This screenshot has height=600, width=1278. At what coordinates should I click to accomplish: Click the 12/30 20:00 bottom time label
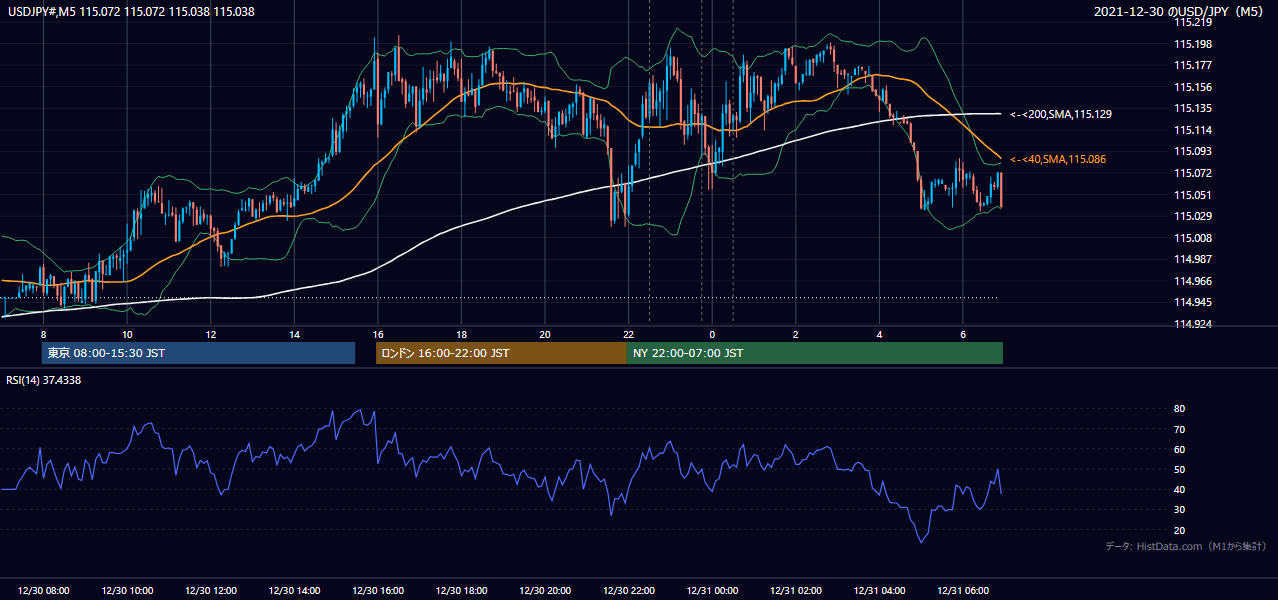click(545, 591)
